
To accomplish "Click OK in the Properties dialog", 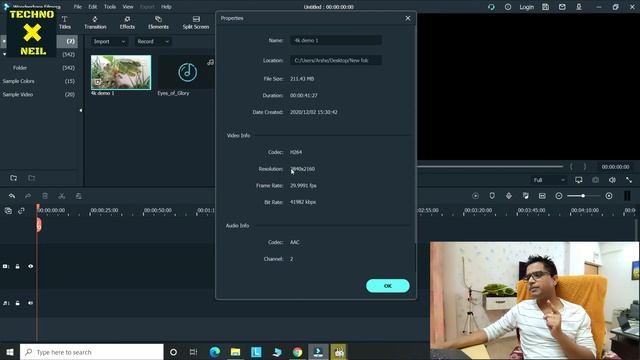I will (x=388, y=286).
